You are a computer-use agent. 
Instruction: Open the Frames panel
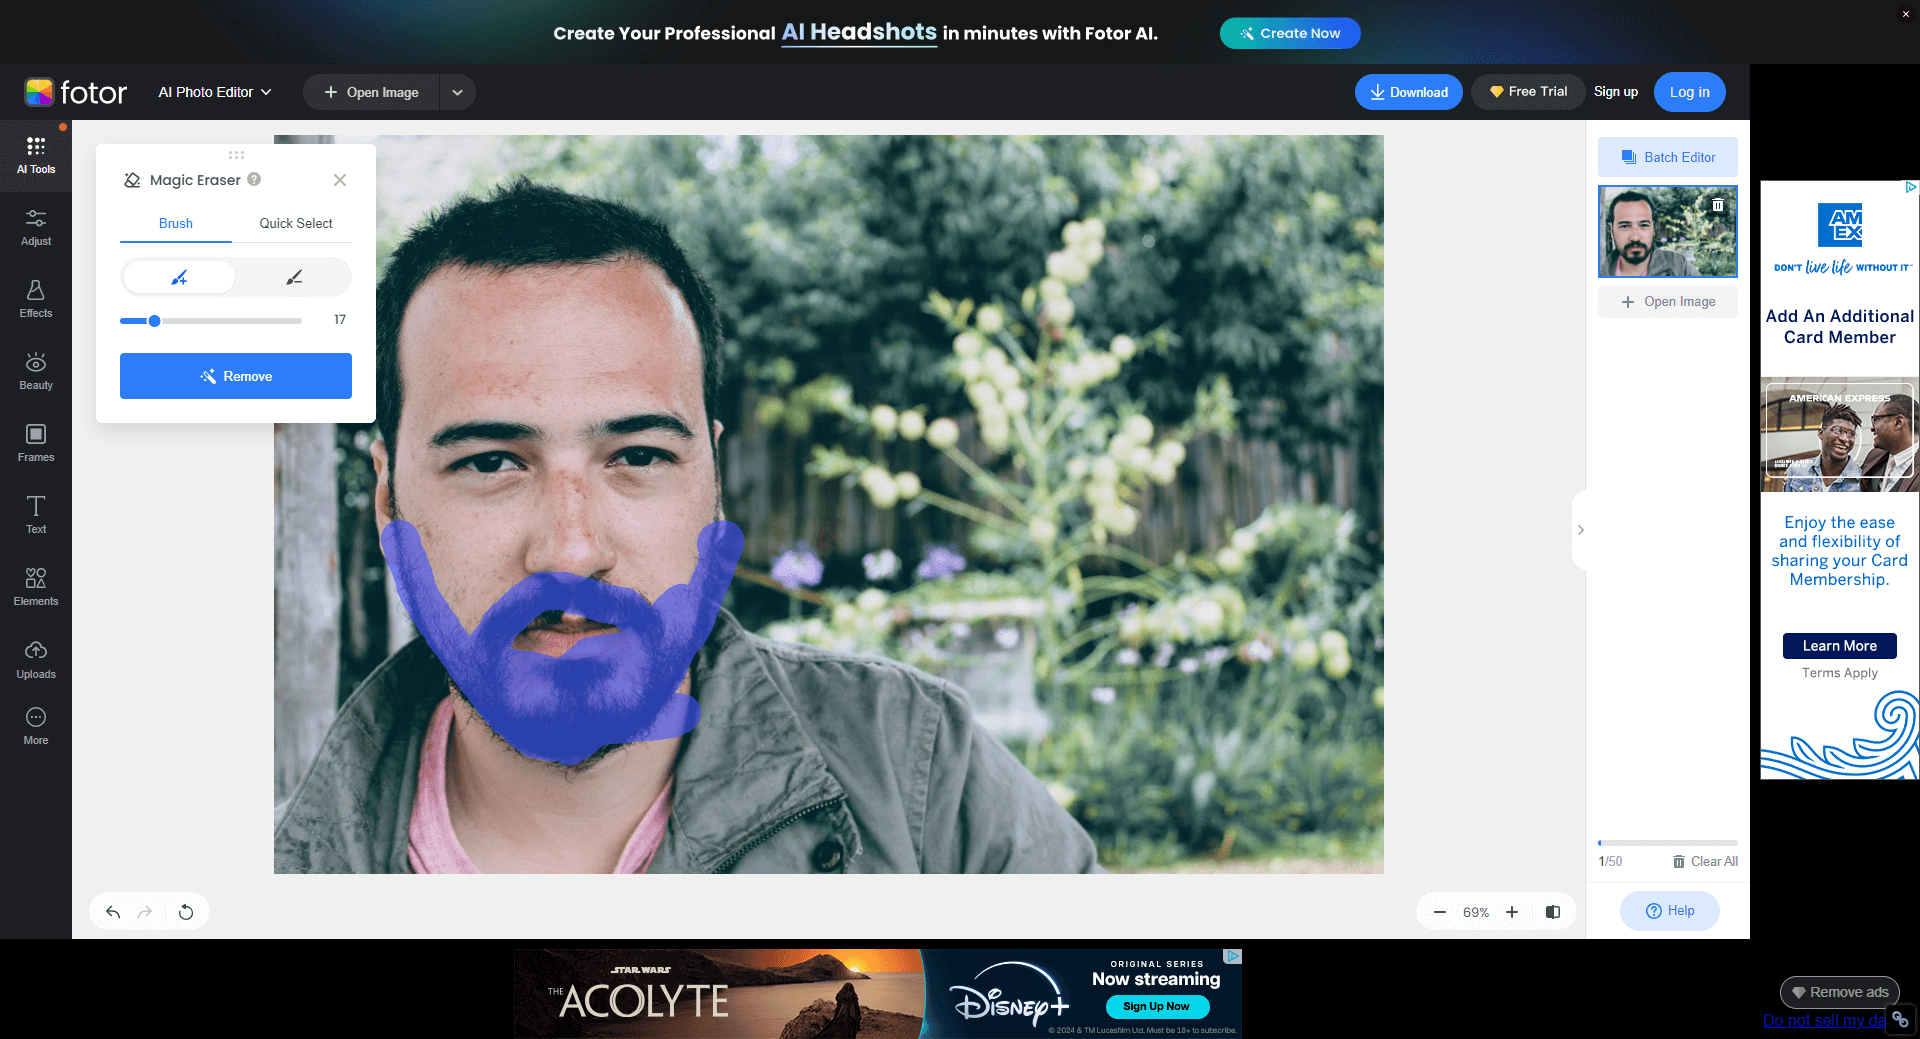click(36, 442)
